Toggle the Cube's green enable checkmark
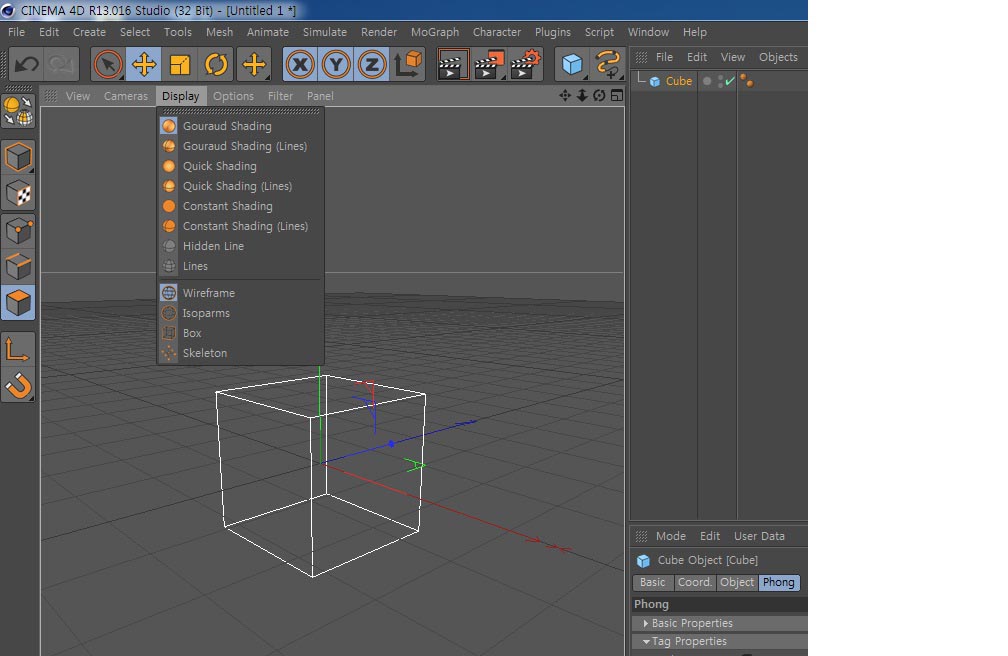 point(730,82)
